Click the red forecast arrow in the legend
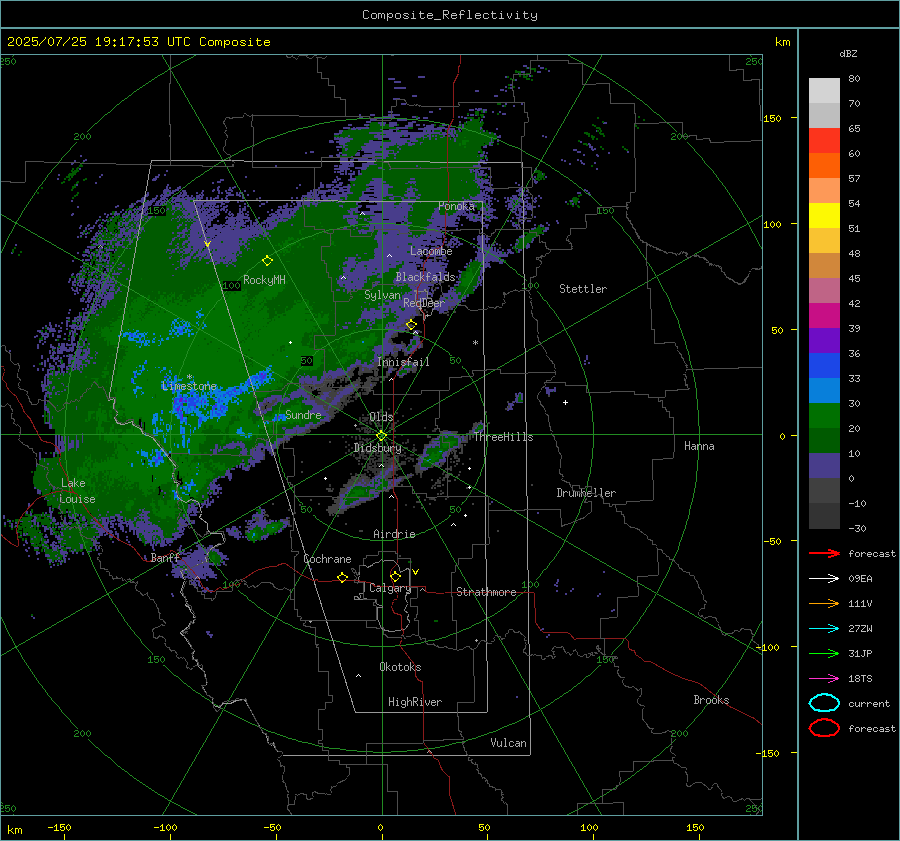 [824, 553]
